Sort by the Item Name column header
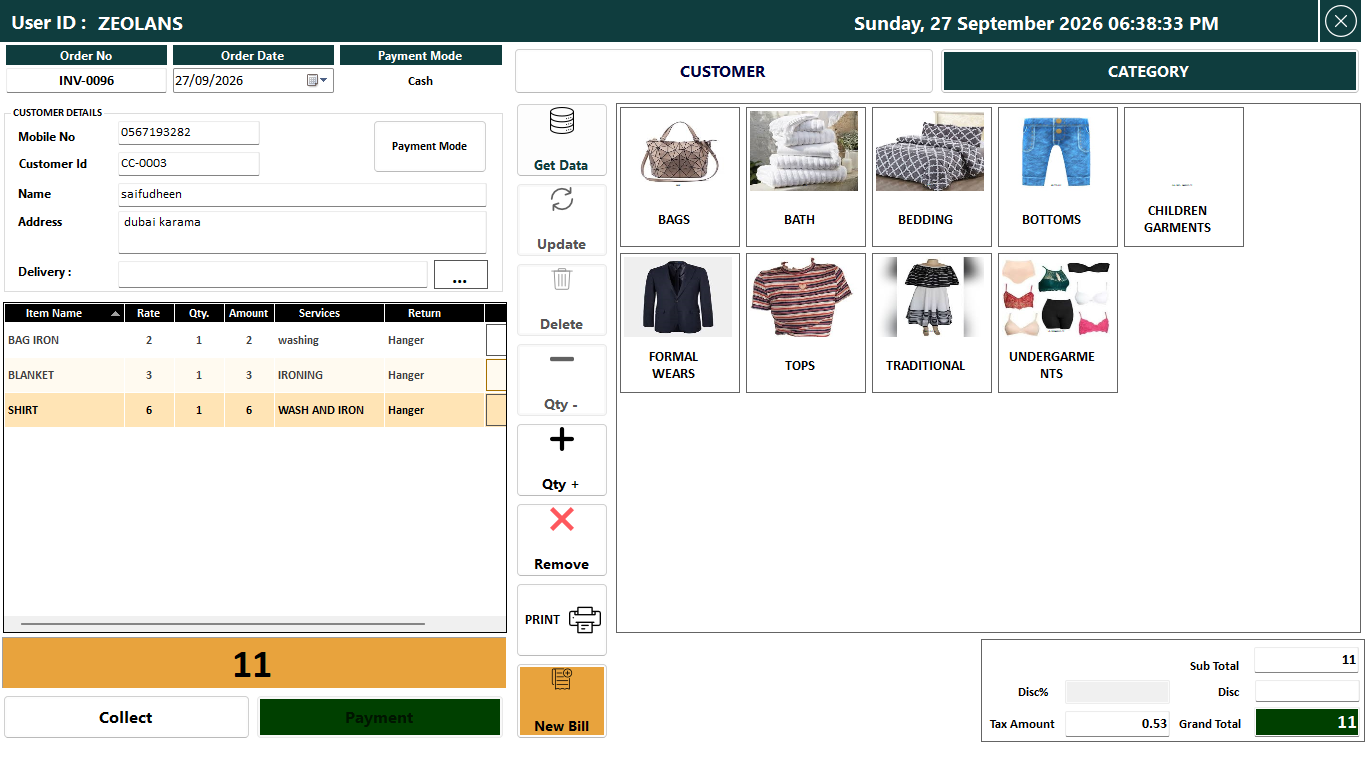The image size is (1366, 768). 65,313
